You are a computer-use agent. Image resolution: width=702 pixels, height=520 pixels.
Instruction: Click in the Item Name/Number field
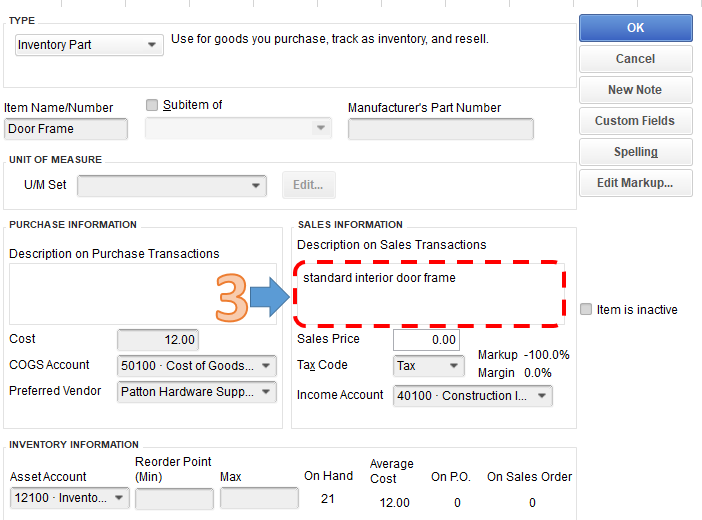coord(66,129)
